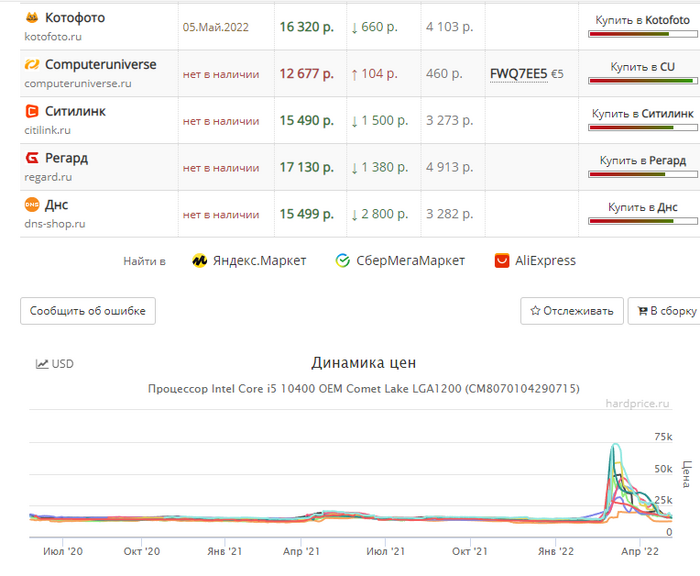Click the Окт '21 axis label
Screen dimensions: 700x576
coord(470,551)
